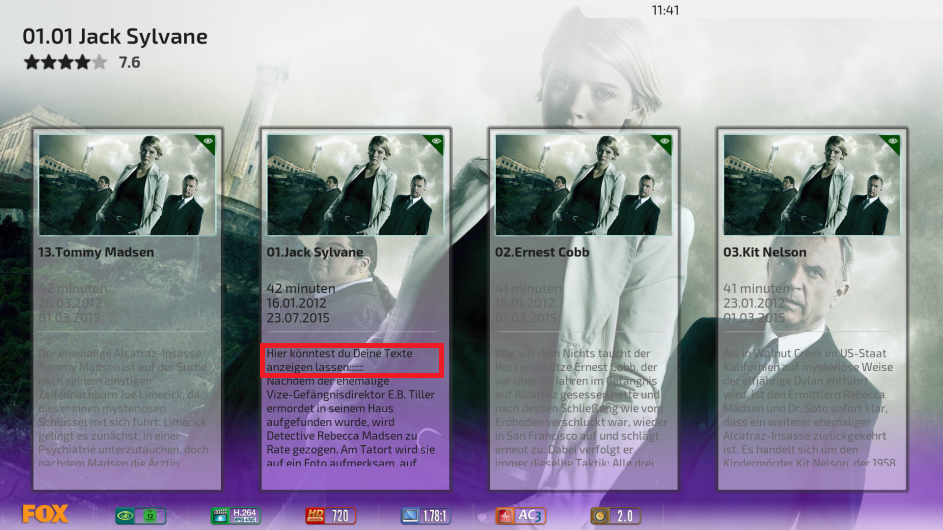Click the HD 720 resolution flag
Screen dimensions: 943x530
tap(331, 516)
